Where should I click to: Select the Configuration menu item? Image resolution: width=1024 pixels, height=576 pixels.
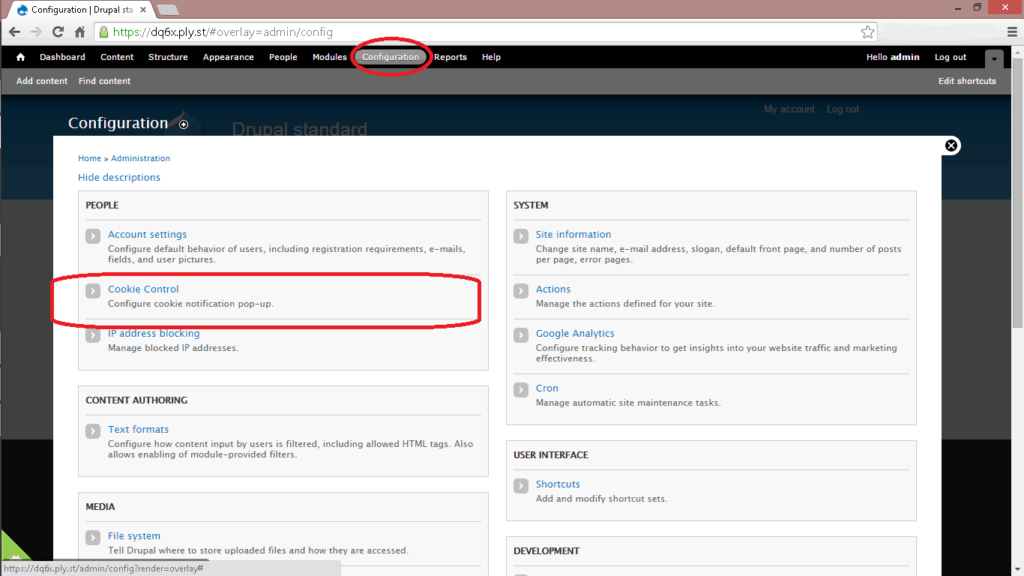(x=391, y=57)
